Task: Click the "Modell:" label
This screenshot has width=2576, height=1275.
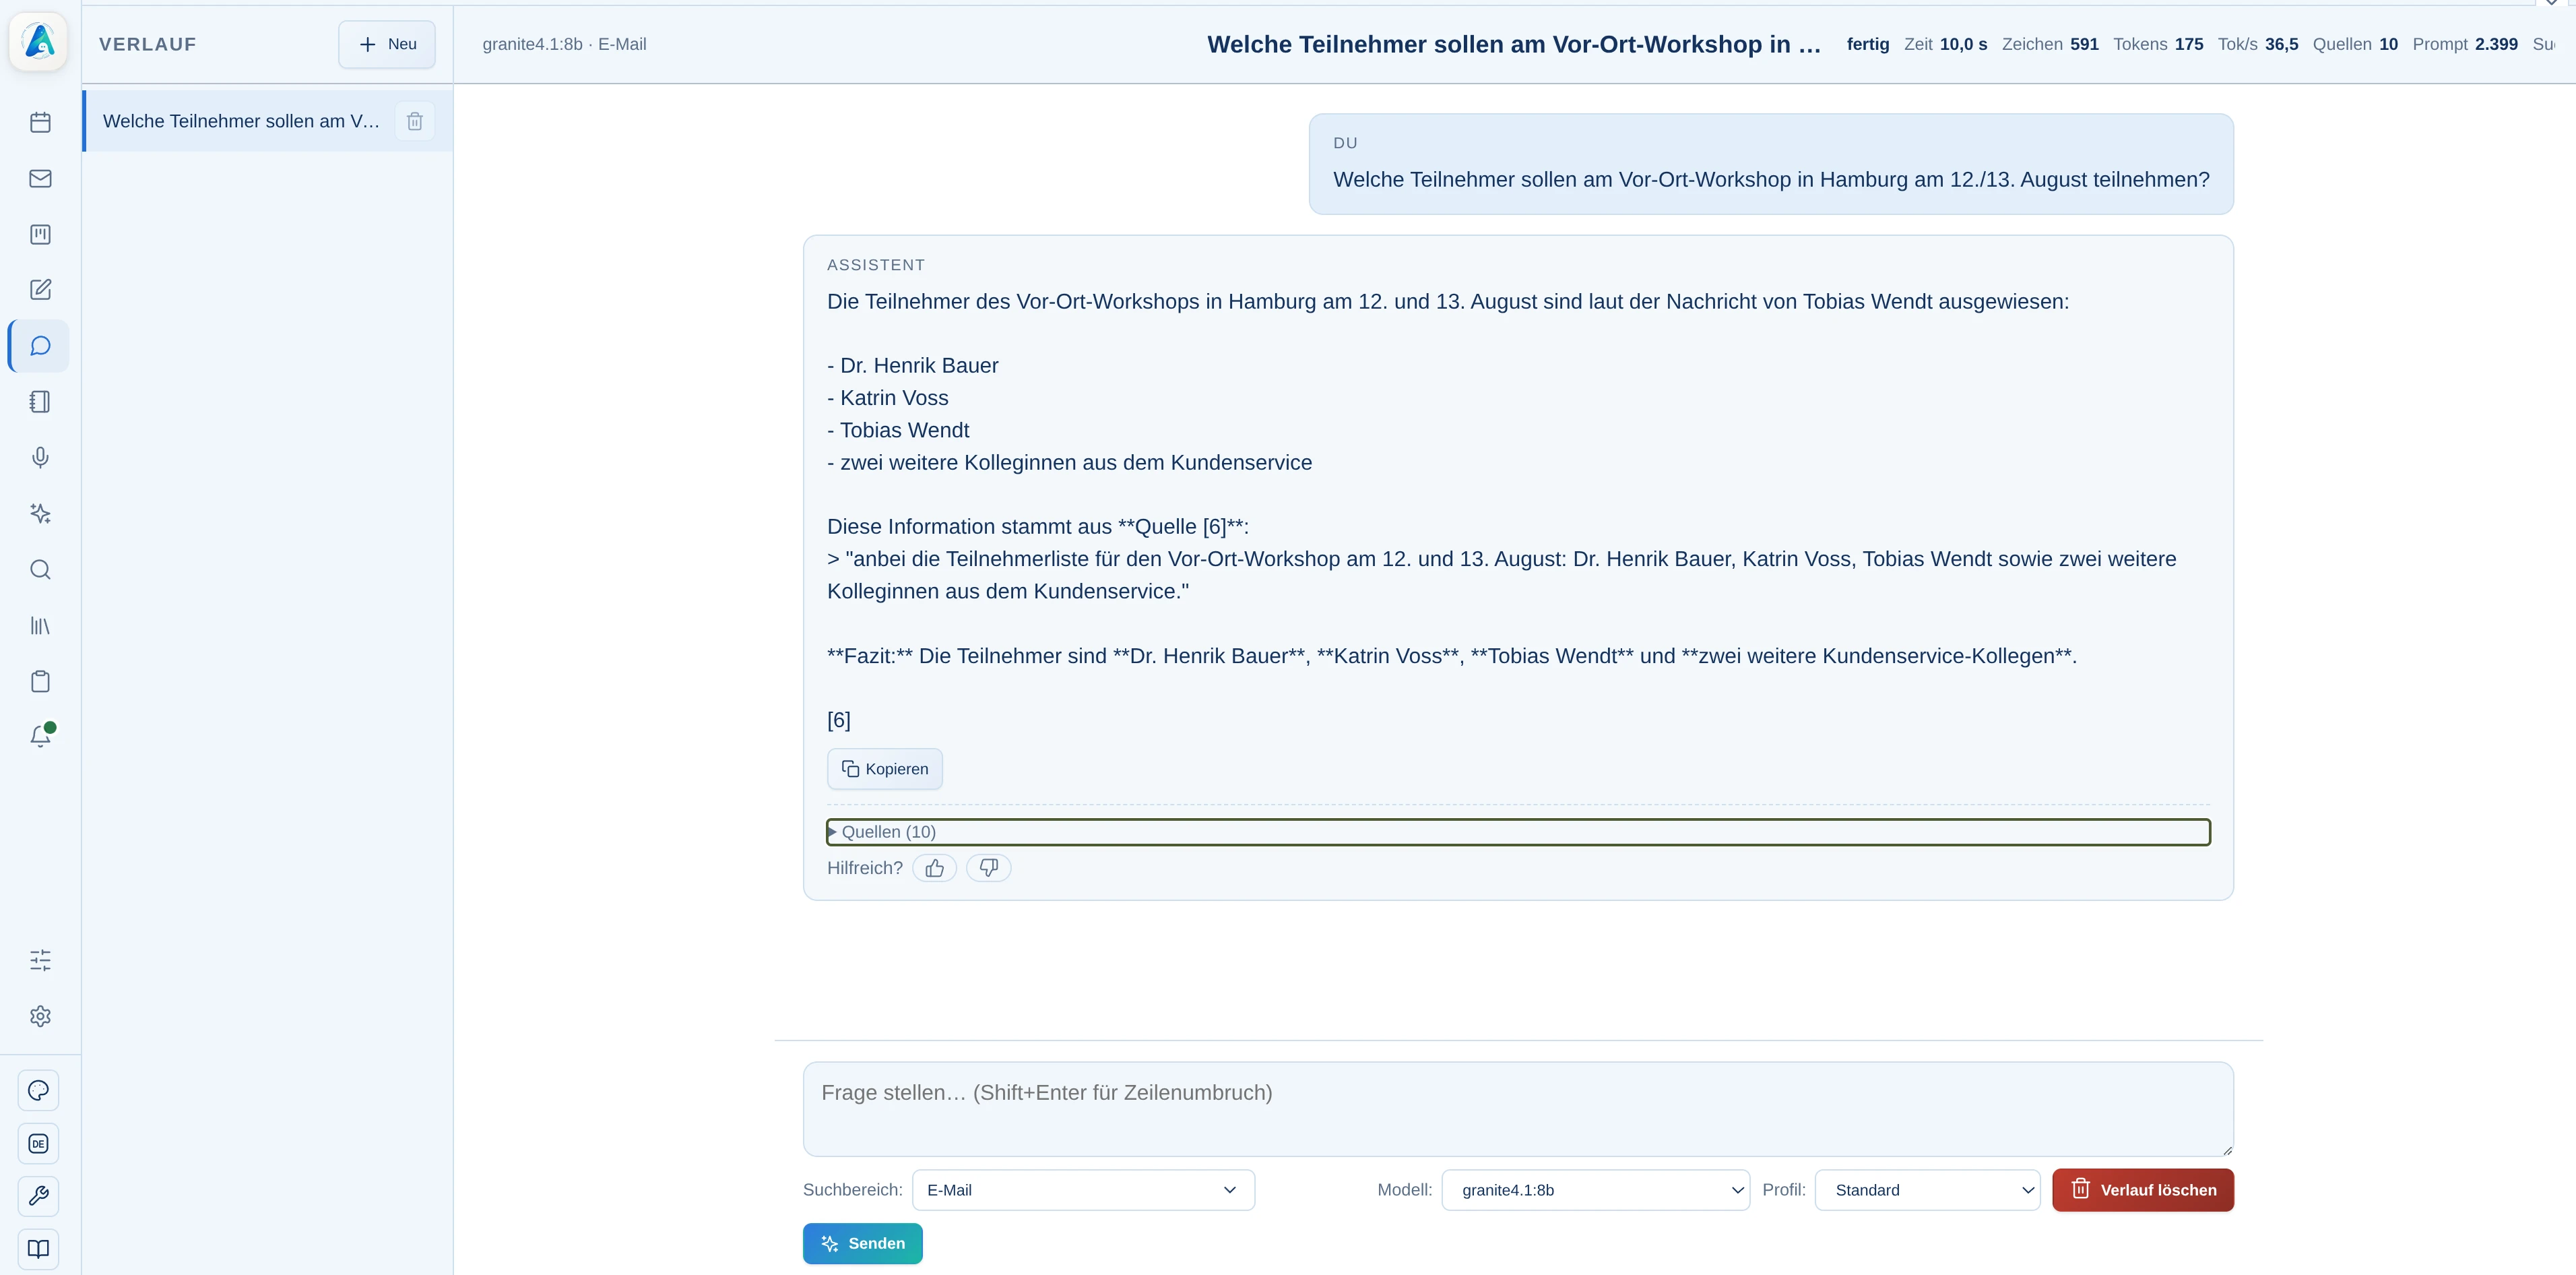Action: (1405, 1190)
